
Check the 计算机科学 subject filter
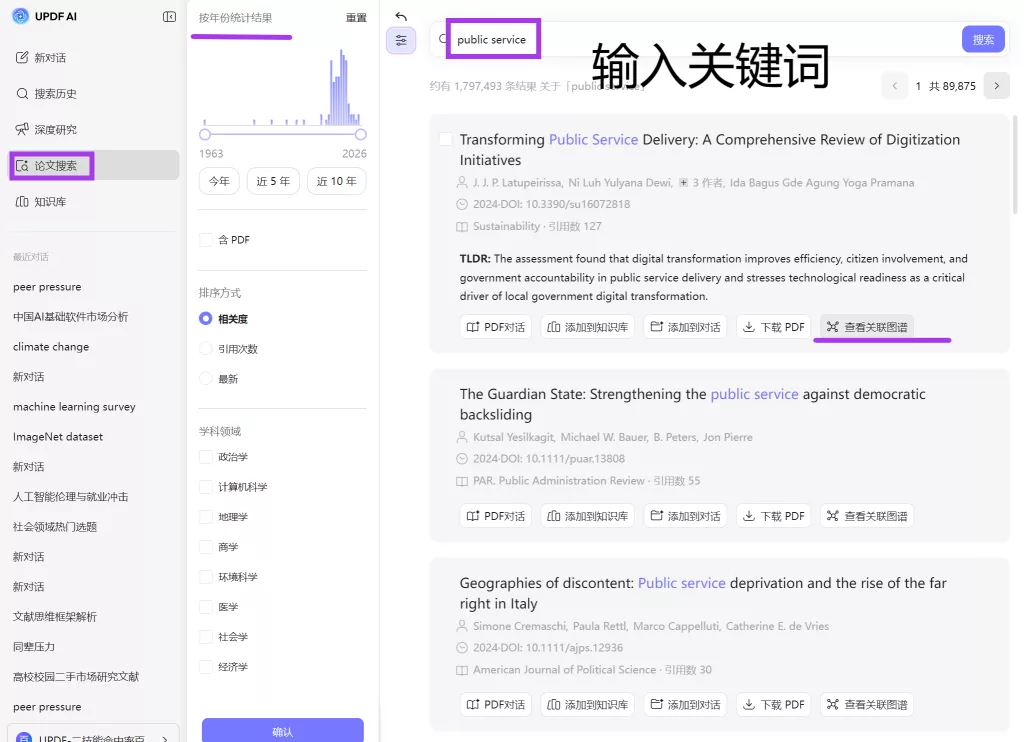[x=206, y=487]
